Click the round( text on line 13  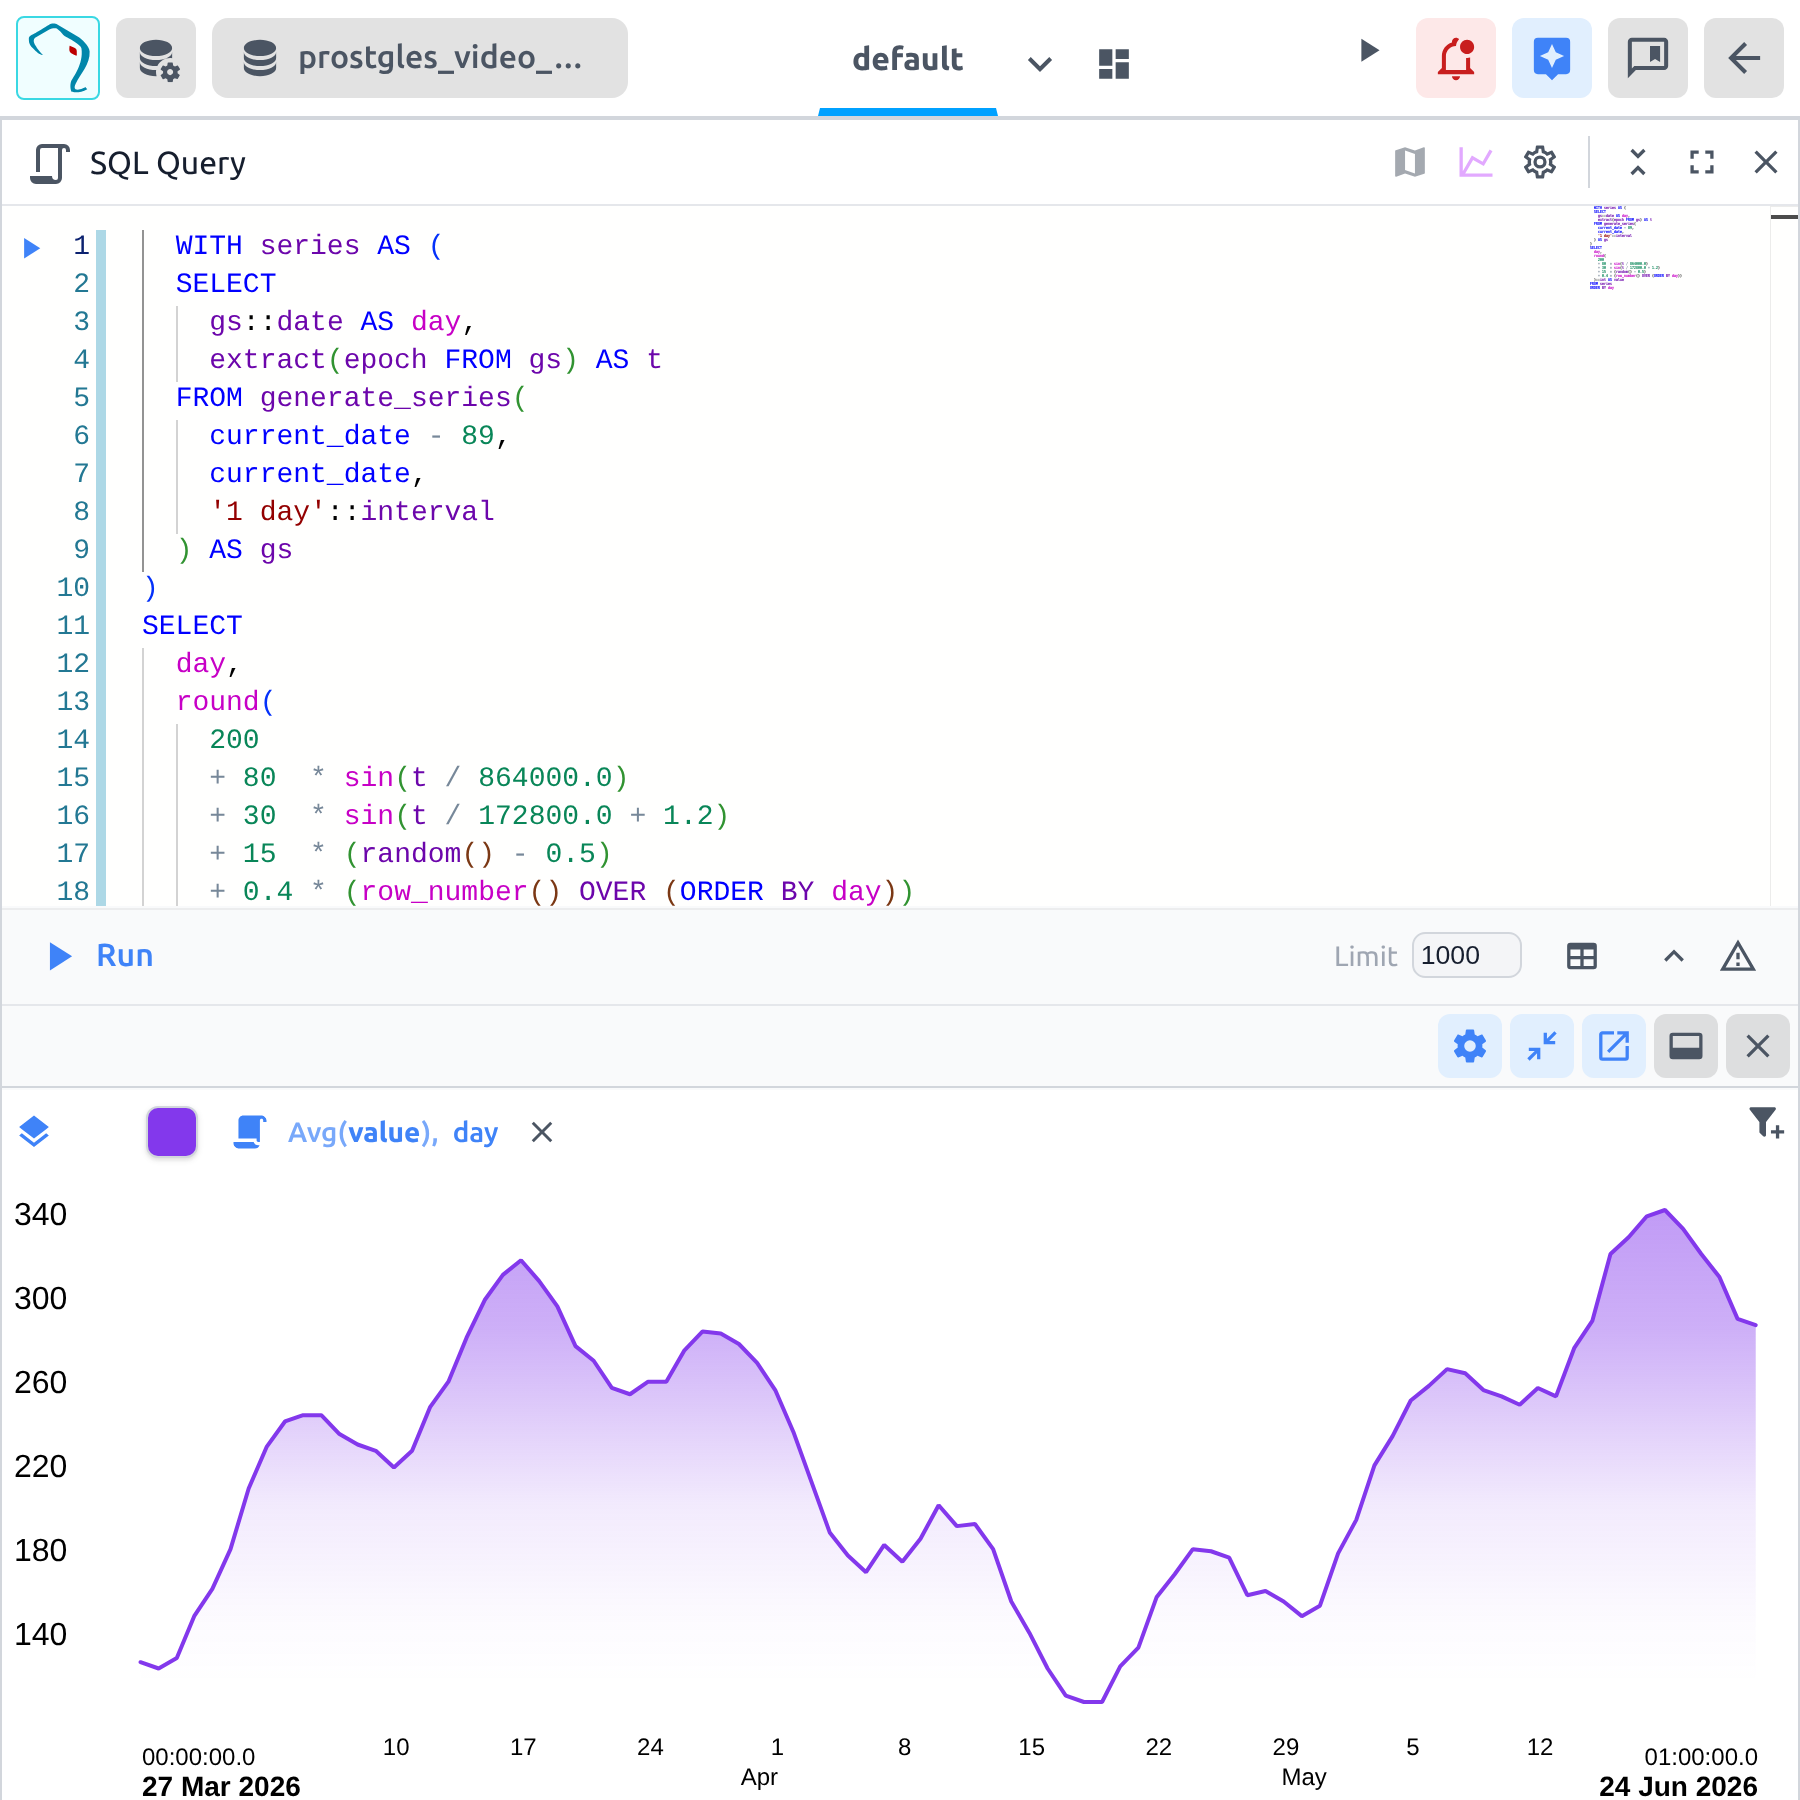point(225,702)
